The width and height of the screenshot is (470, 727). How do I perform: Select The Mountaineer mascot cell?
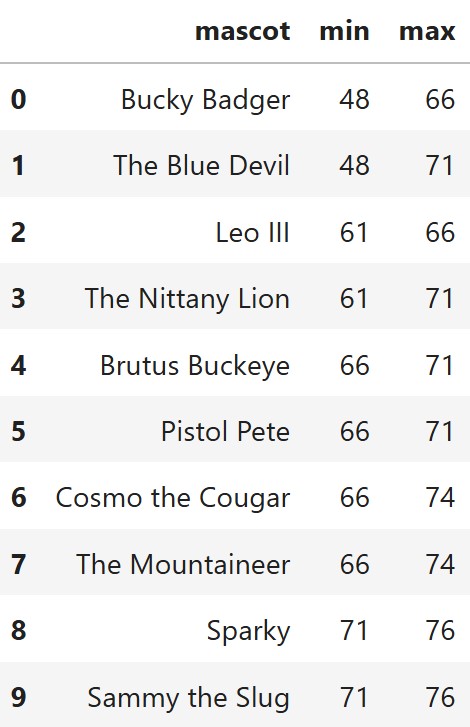tap(184, 564)
